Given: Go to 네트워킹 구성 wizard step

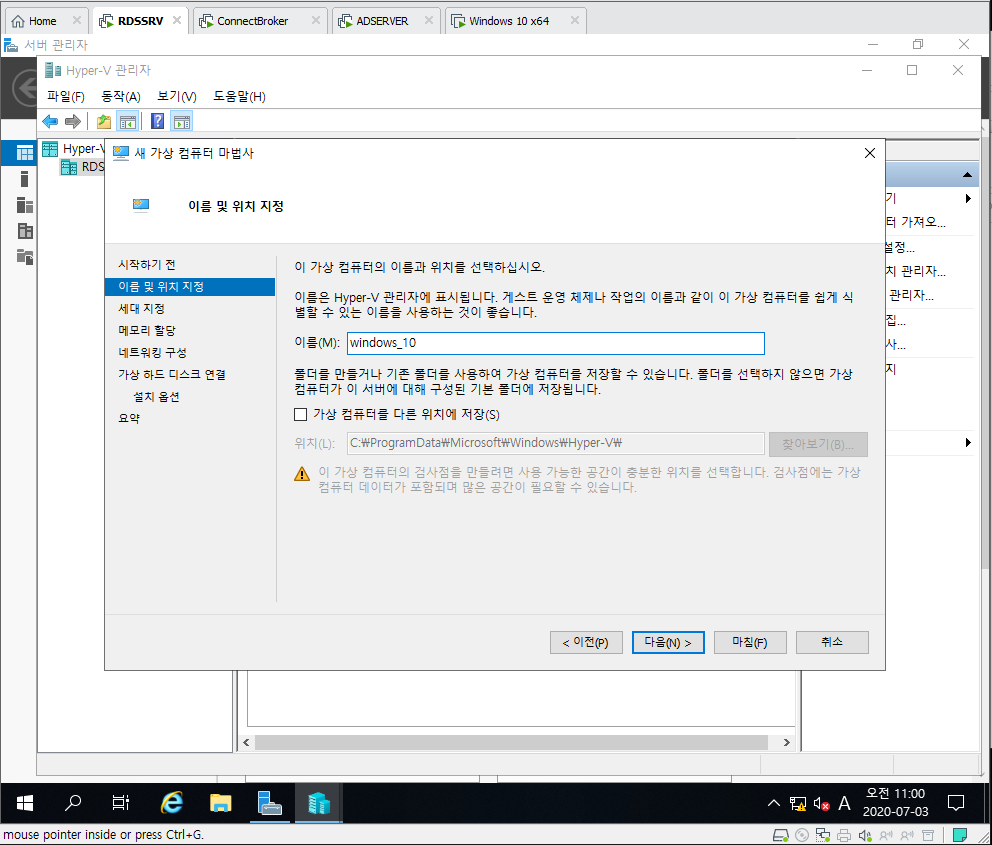Looking at the screenshot, I should pyautogui.click(x=152, y=352).
